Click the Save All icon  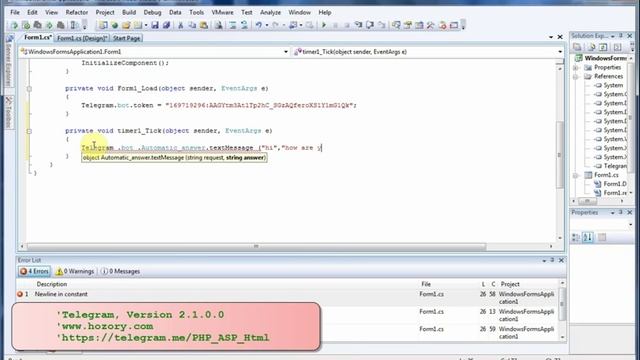(166, 25)
